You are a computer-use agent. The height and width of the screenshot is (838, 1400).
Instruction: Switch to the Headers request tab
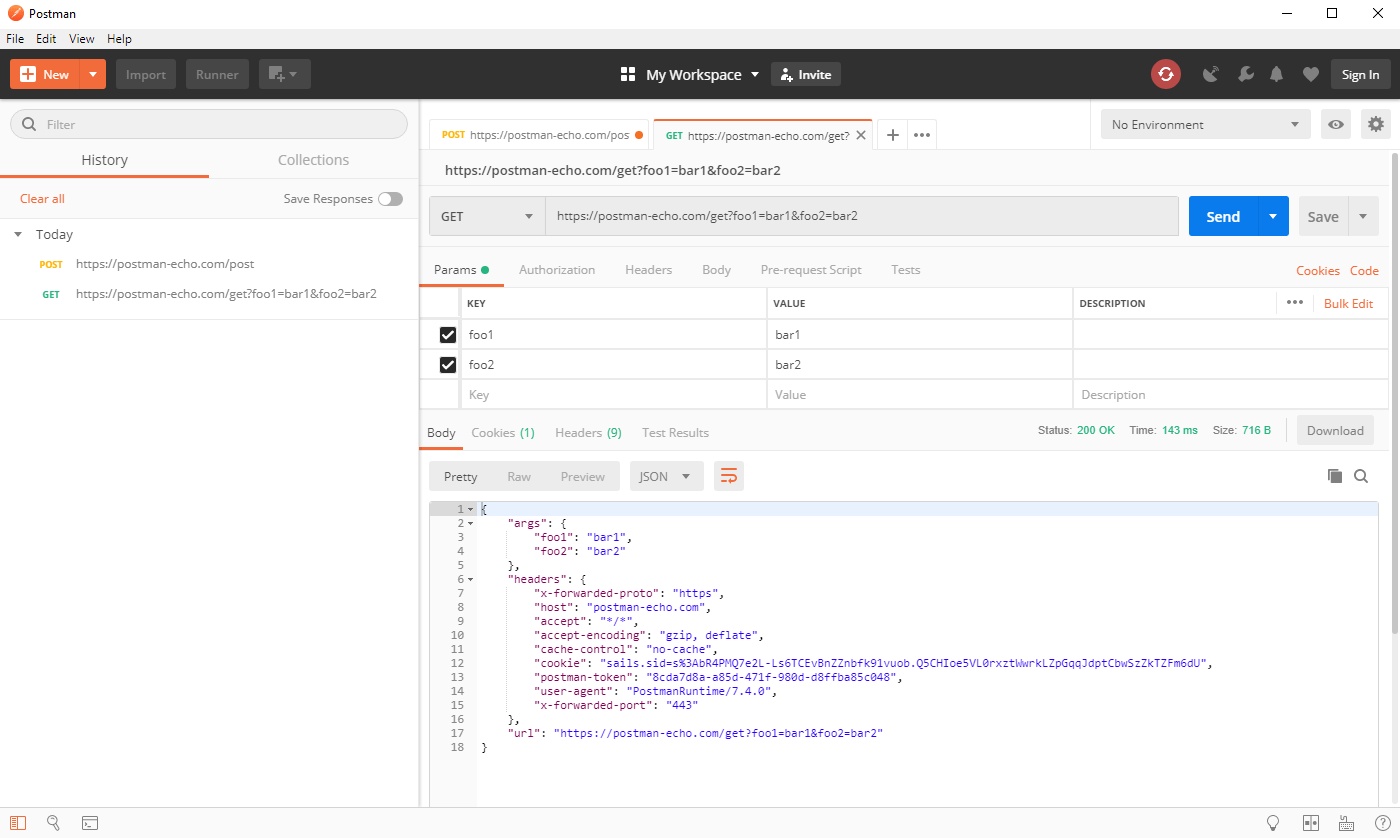click(x=648, y=269)
